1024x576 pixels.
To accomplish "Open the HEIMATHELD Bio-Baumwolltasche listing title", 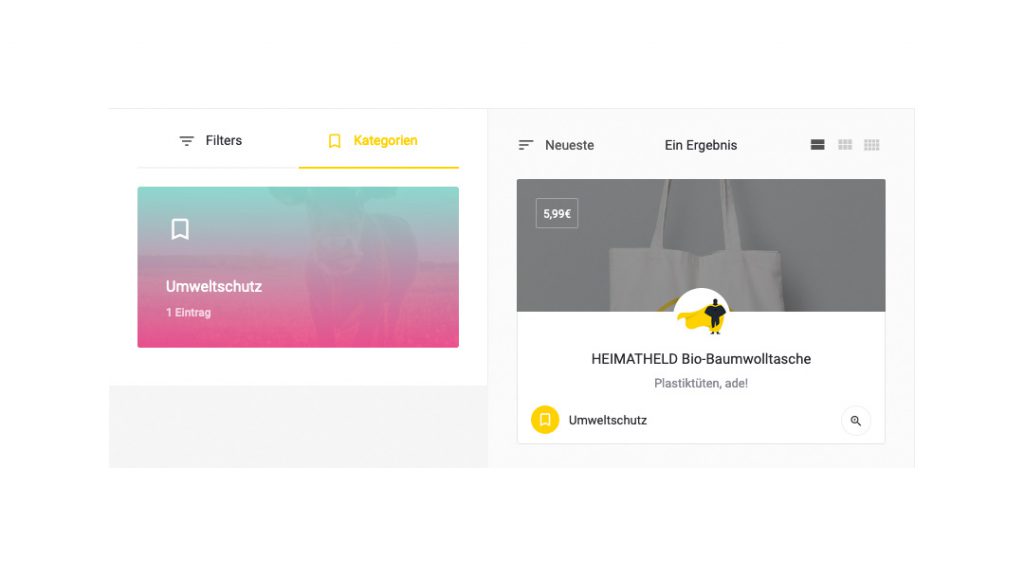I will click(x=701, y=359).
